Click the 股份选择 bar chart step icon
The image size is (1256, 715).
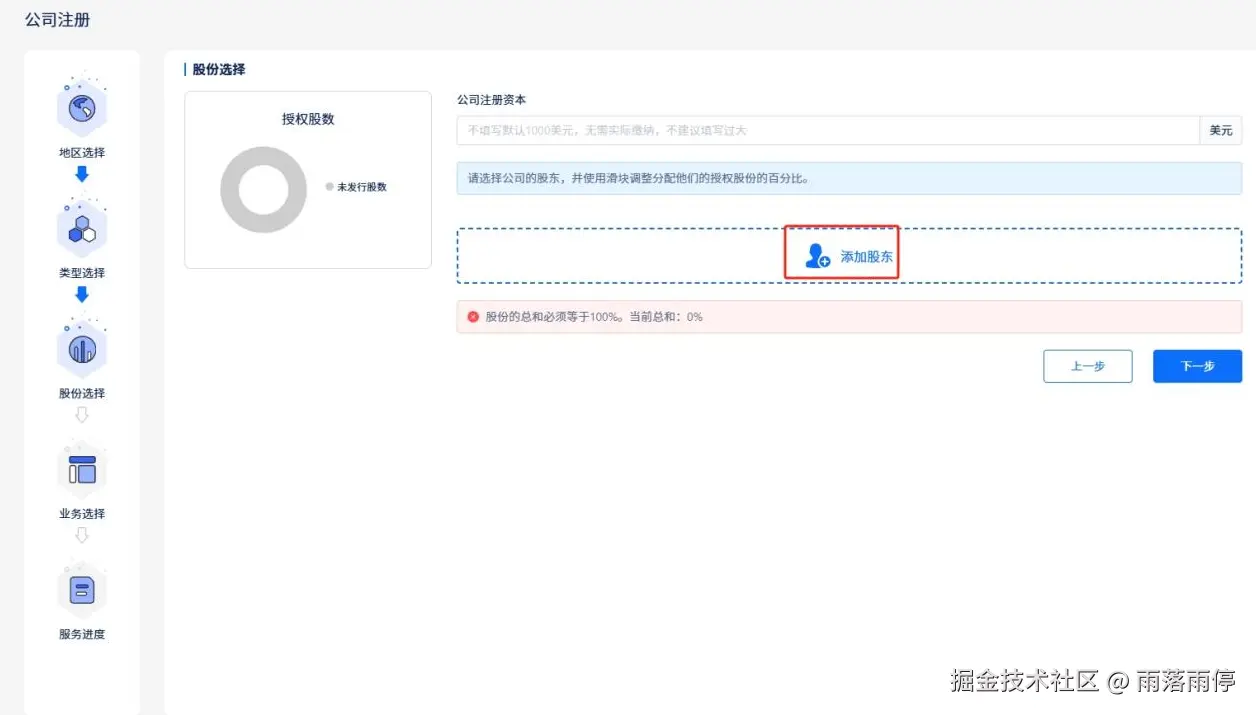[x=82, y=348]
